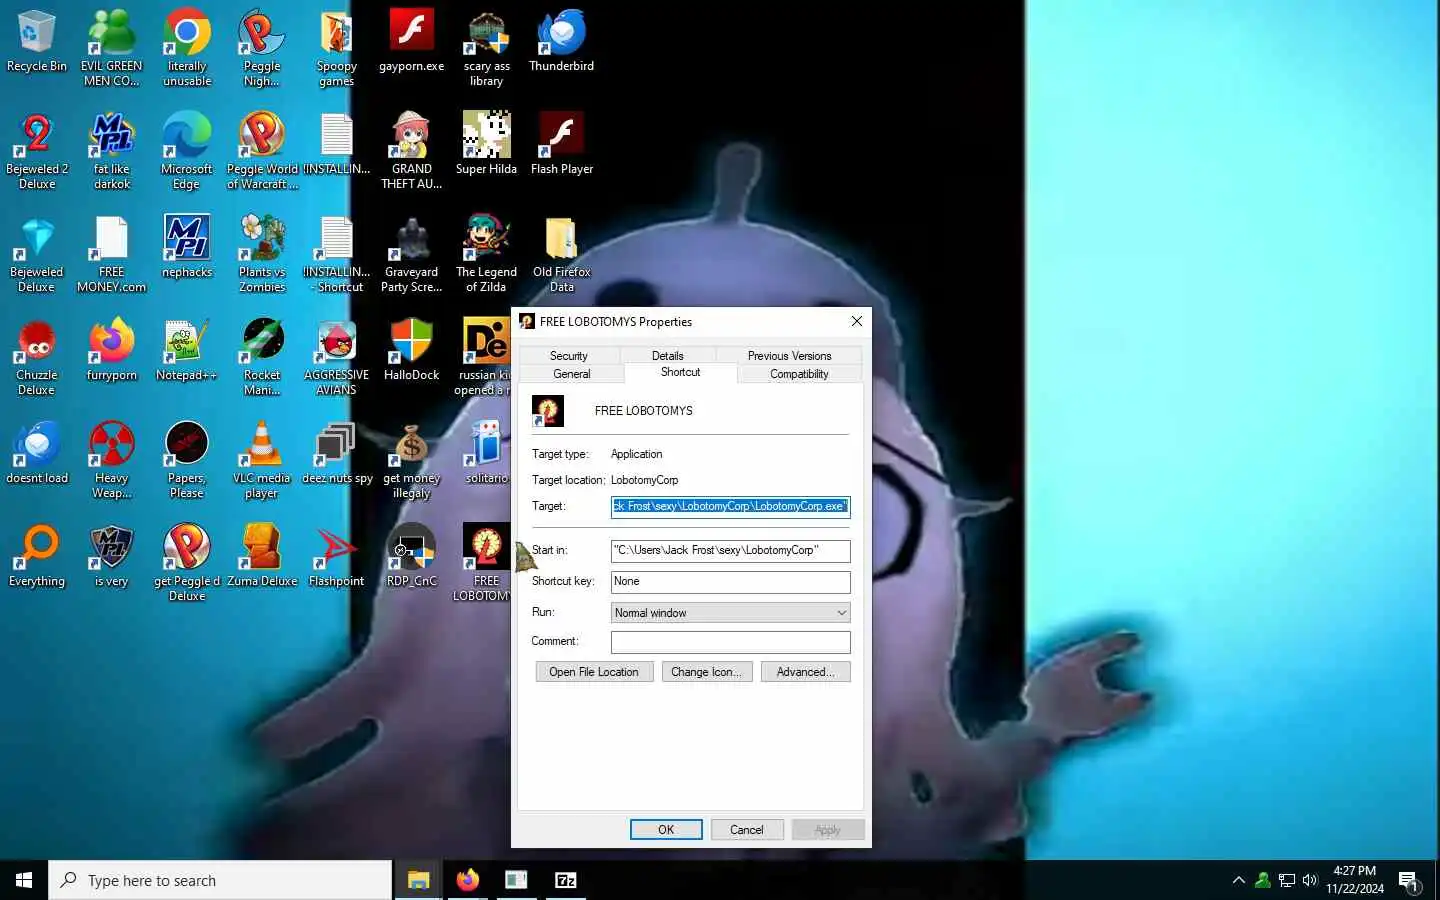Viewport: 1440px width, 900px height.
Task: Click into the Target path field
Action: pyautogui.click(x=731, y=507)
